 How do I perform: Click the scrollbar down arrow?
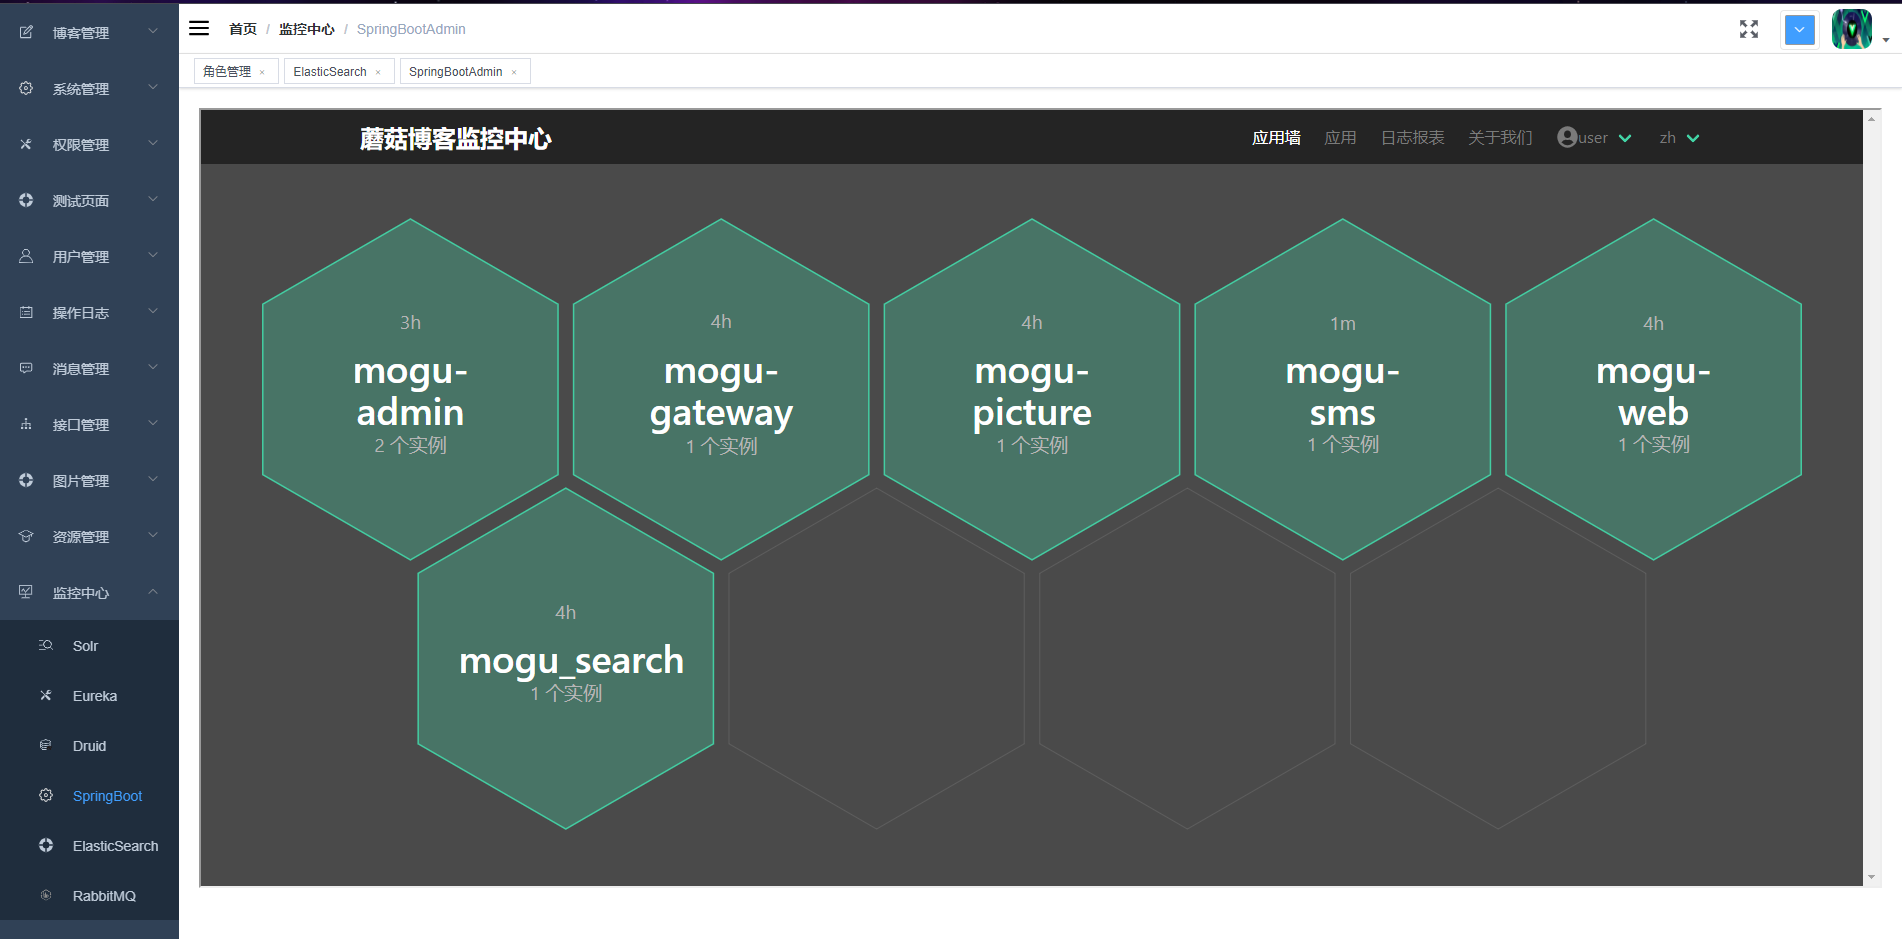1871,877
